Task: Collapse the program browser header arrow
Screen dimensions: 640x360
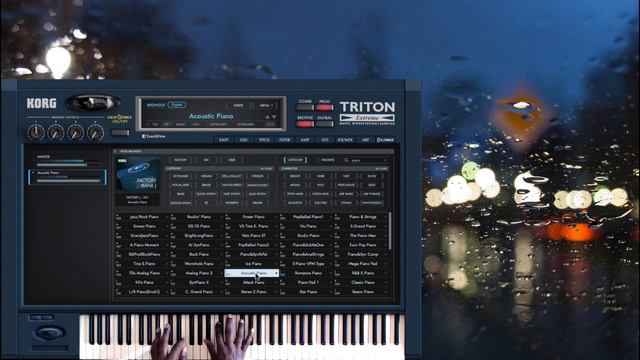Action: click(x=116, y=151)
